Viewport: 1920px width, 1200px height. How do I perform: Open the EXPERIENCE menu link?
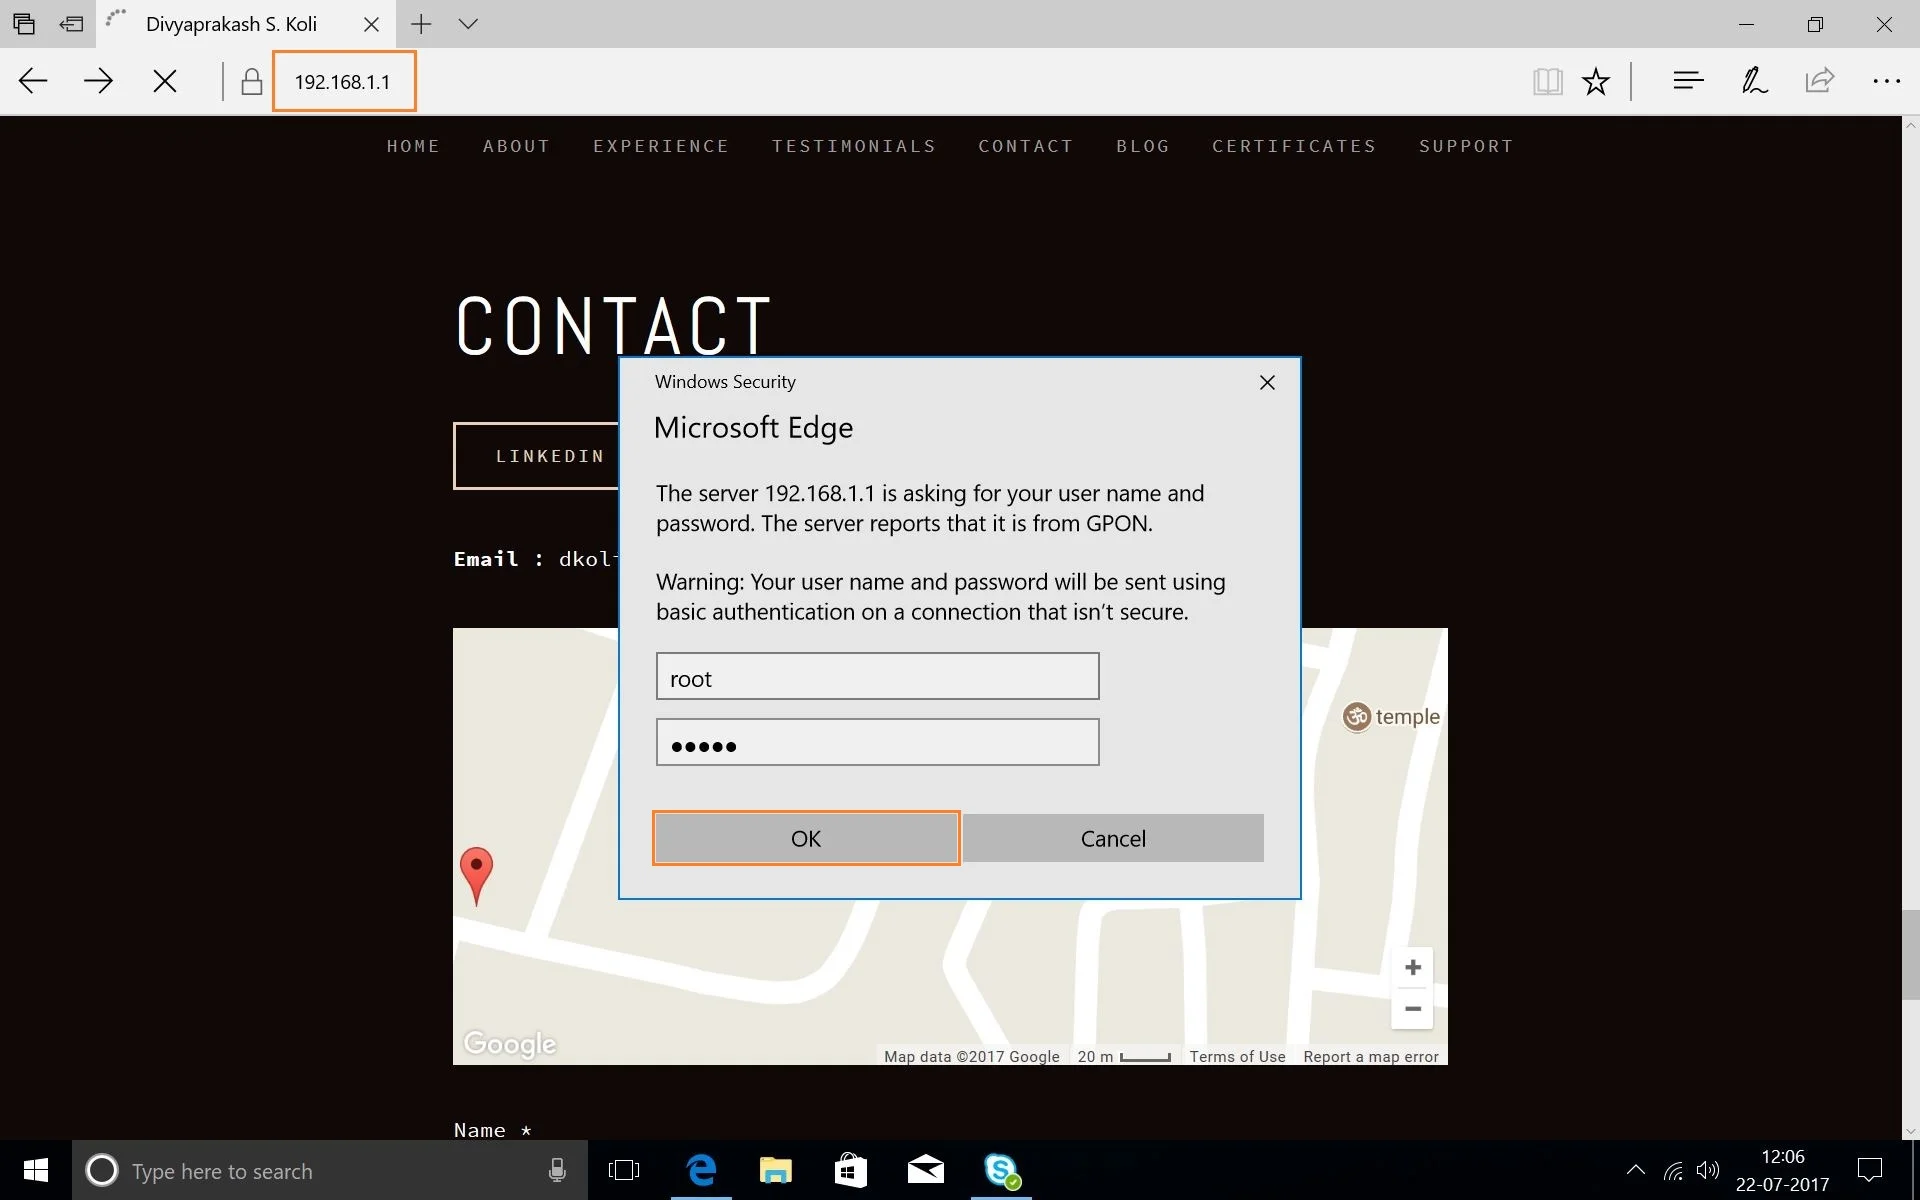coord(661,146)
